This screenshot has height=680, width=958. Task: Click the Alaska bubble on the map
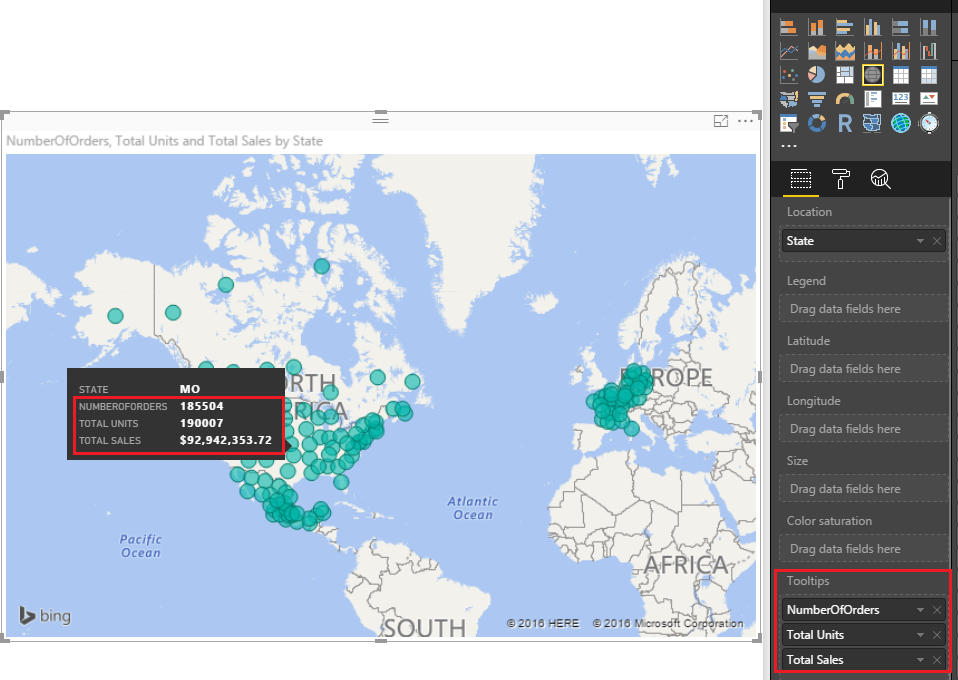coord(115,316)
